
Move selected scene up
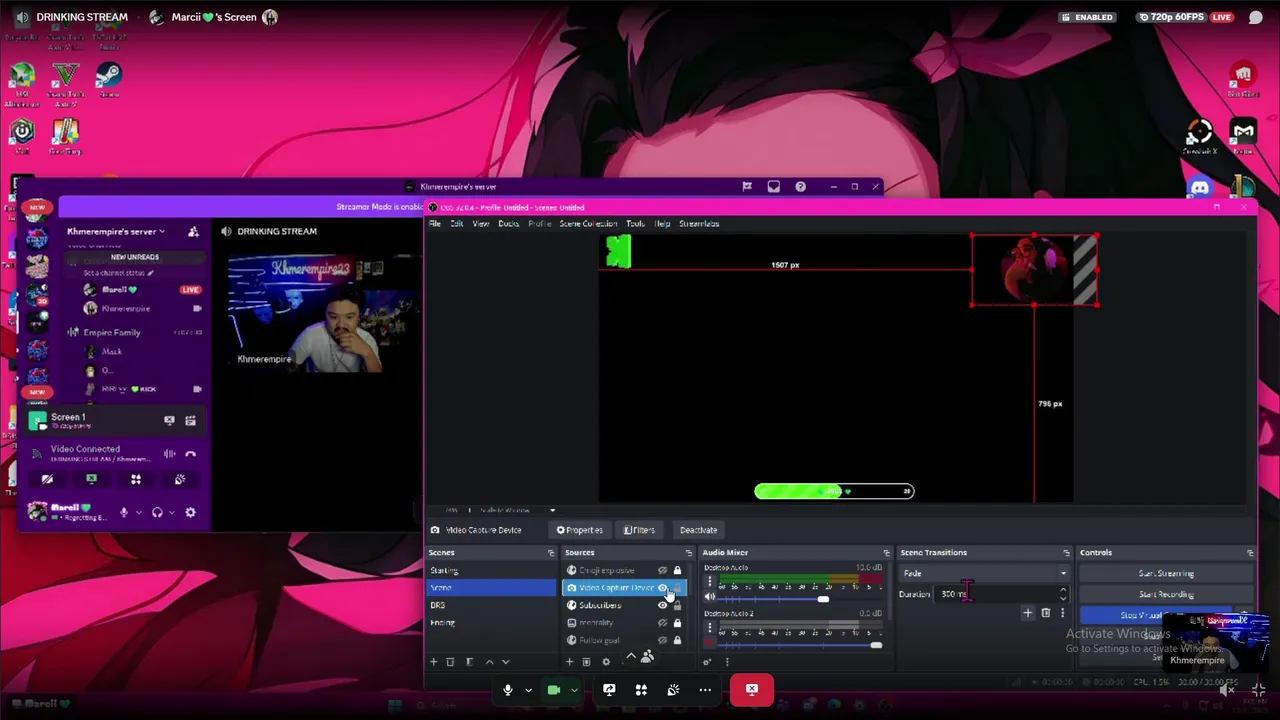click(489, 662)
